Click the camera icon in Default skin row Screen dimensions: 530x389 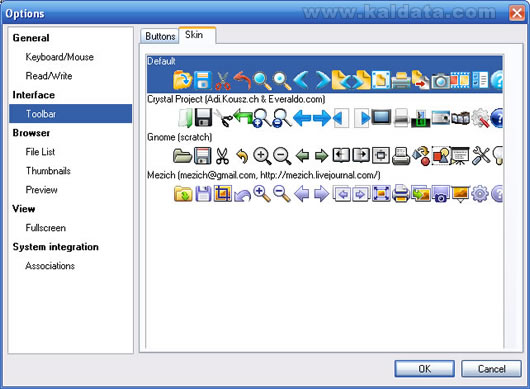(440, 81)
